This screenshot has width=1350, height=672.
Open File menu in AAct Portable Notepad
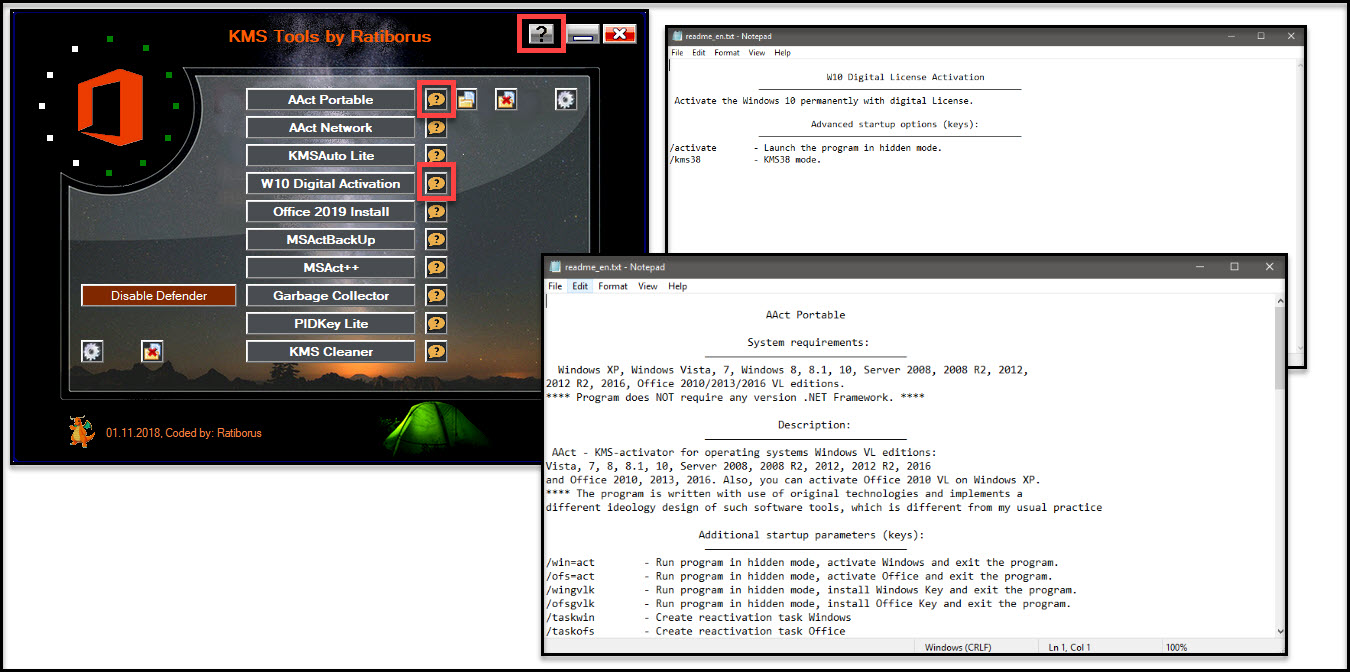[555, 286]
